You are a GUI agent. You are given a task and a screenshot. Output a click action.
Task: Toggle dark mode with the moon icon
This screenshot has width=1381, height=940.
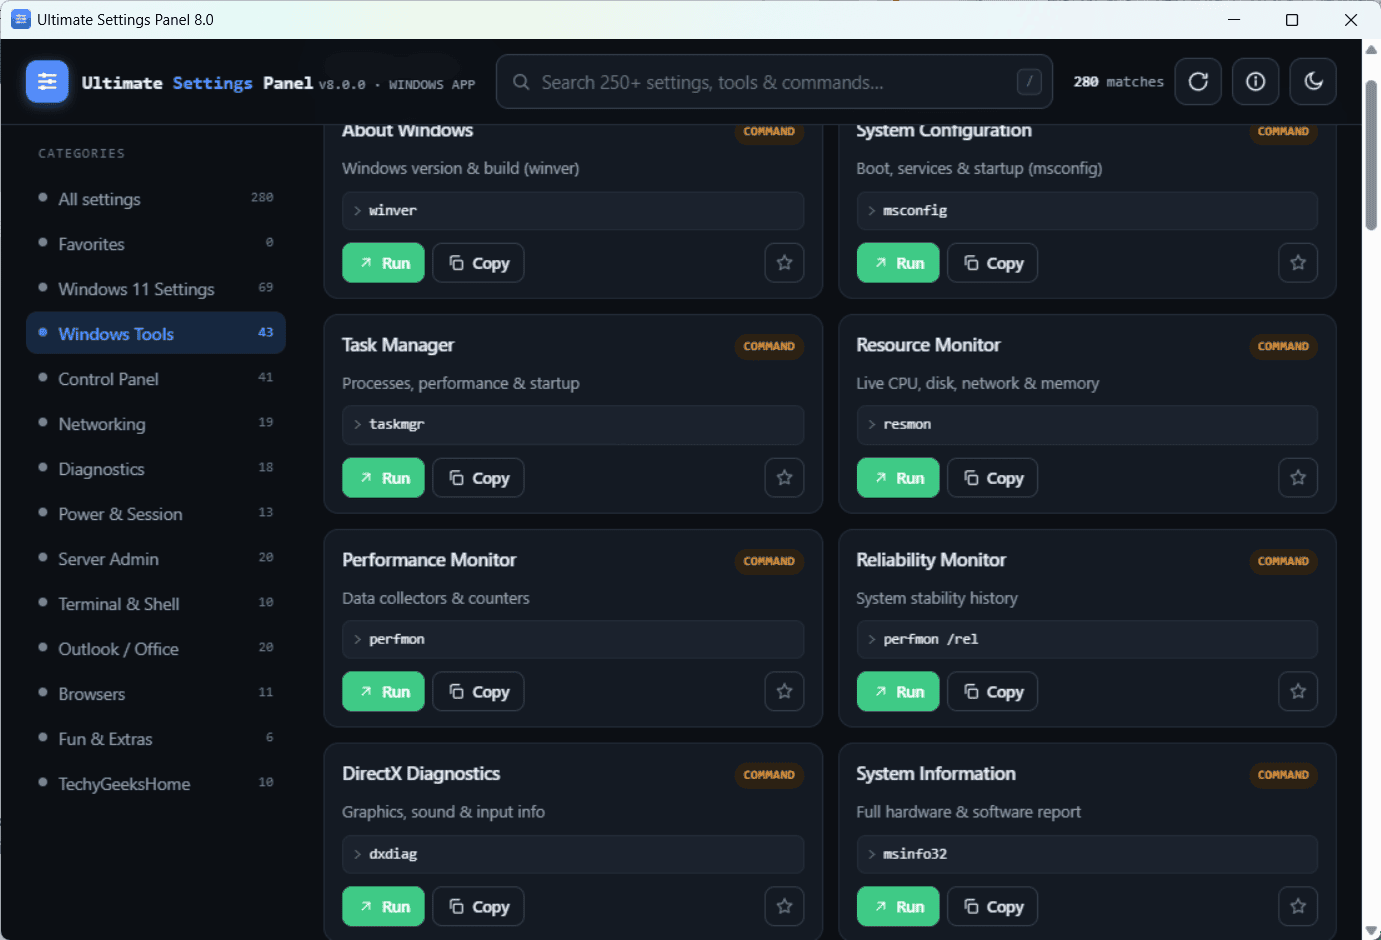click(x=1314, y=82)
